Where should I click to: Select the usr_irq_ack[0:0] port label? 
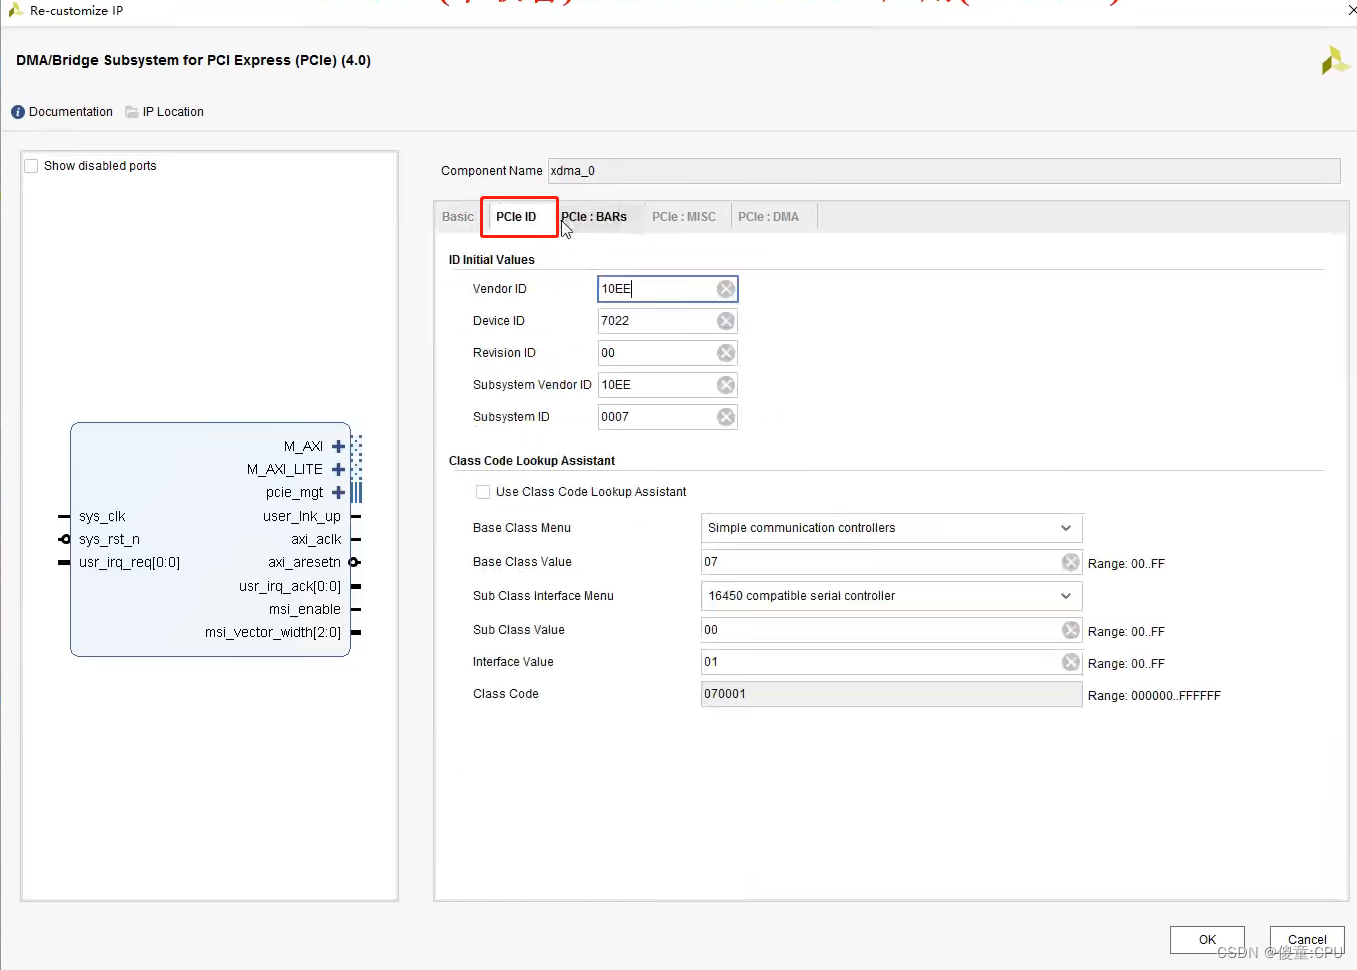tap(290, 587)
